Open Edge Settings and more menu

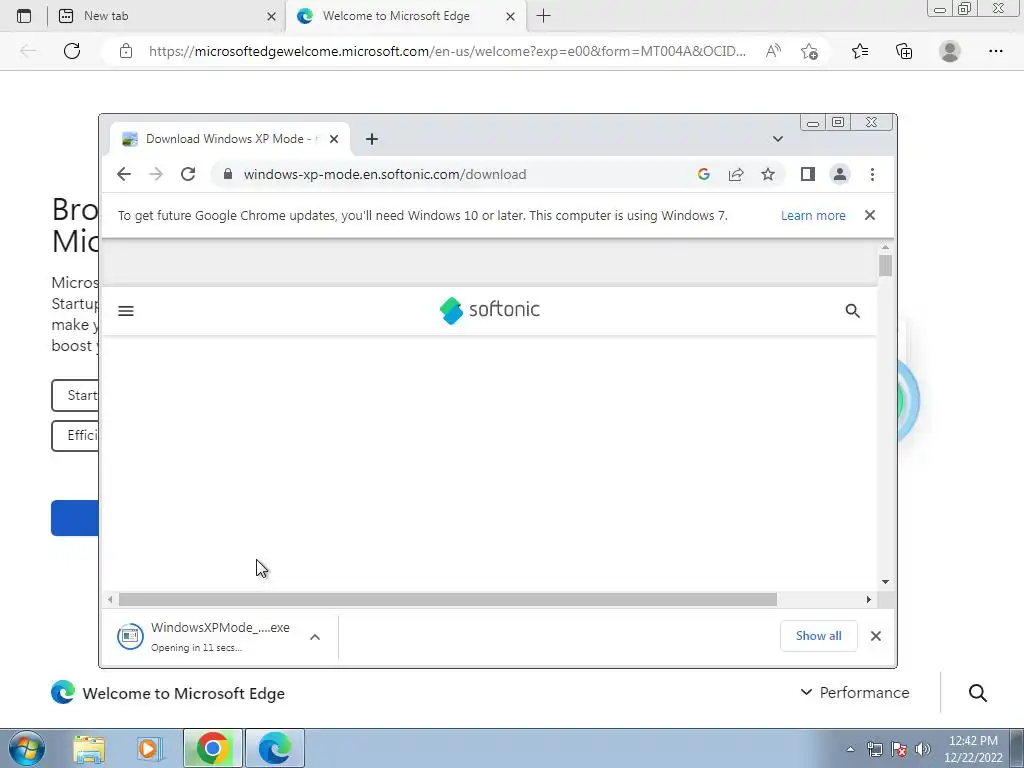(x=996, y=51)
